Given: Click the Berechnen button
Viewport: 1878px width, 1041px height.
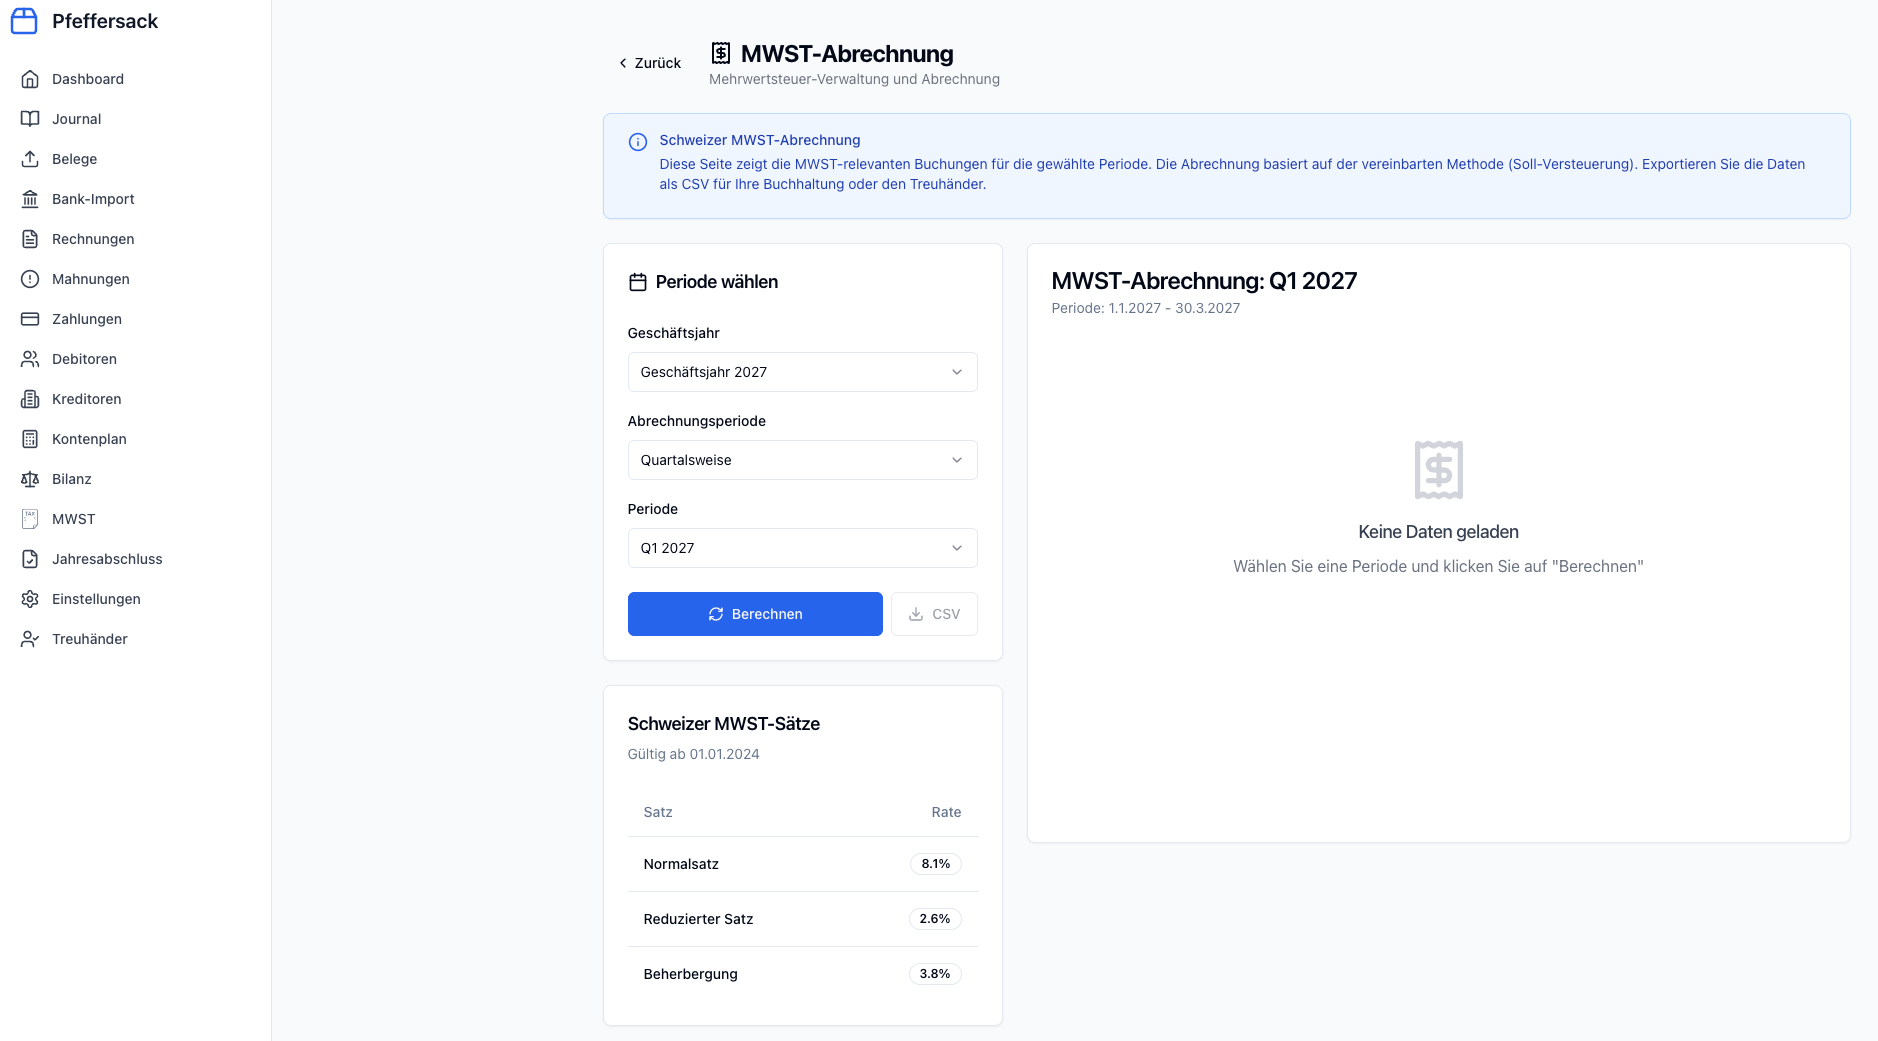Looking at the screenshot, I should tap(755, 613).
